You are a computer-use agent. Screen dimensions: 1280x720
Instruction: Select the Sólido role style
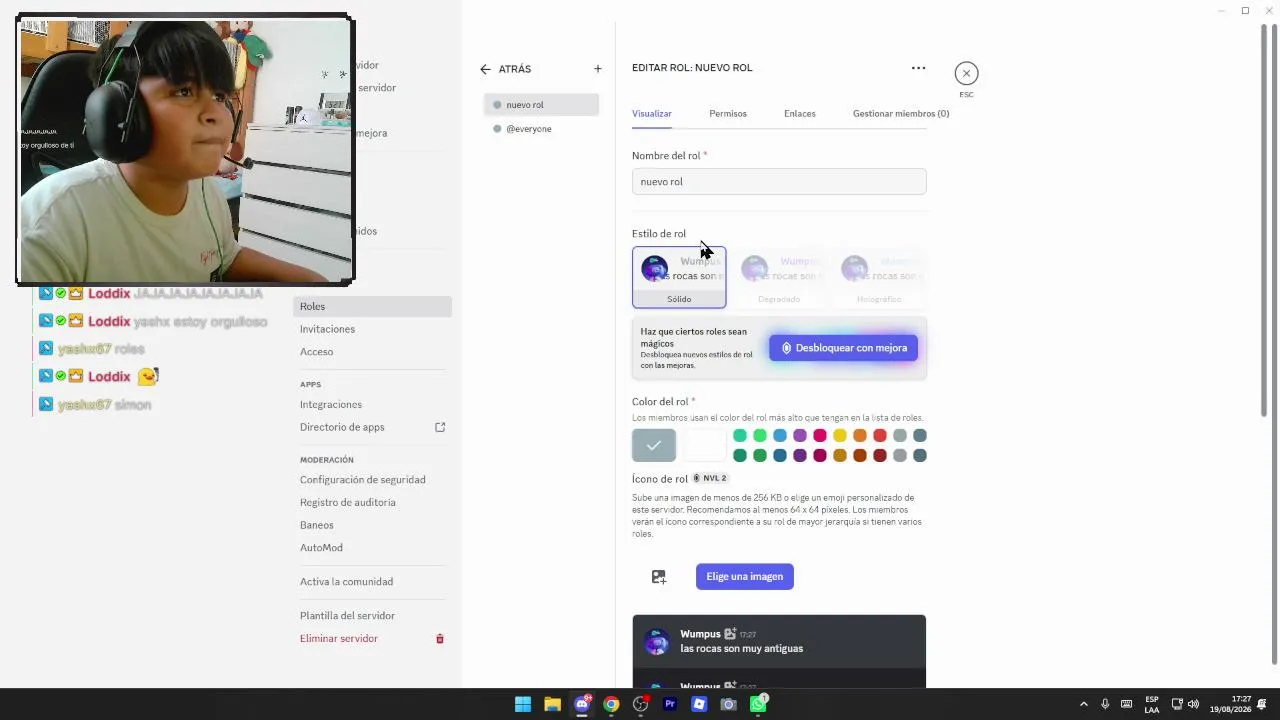click(679, 277)
